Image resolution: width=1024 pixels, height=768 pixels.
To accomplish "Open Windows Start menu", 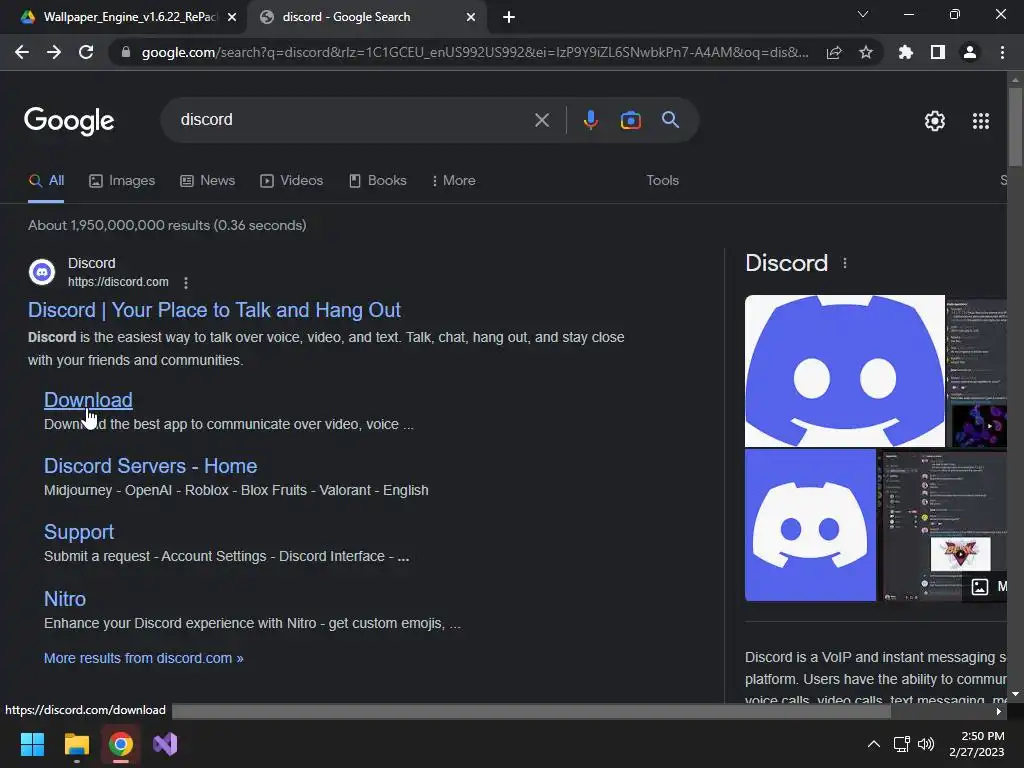I will 32,744.
